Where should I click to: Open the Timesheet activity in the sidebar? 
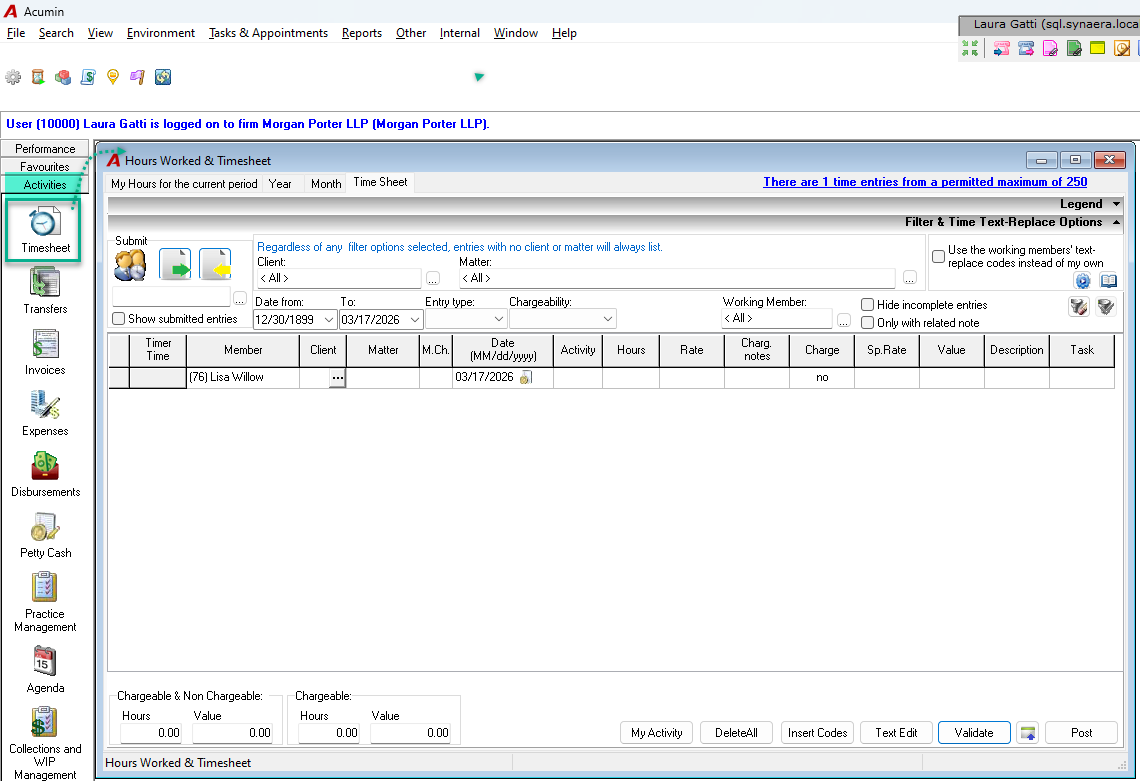click(44, 229)
